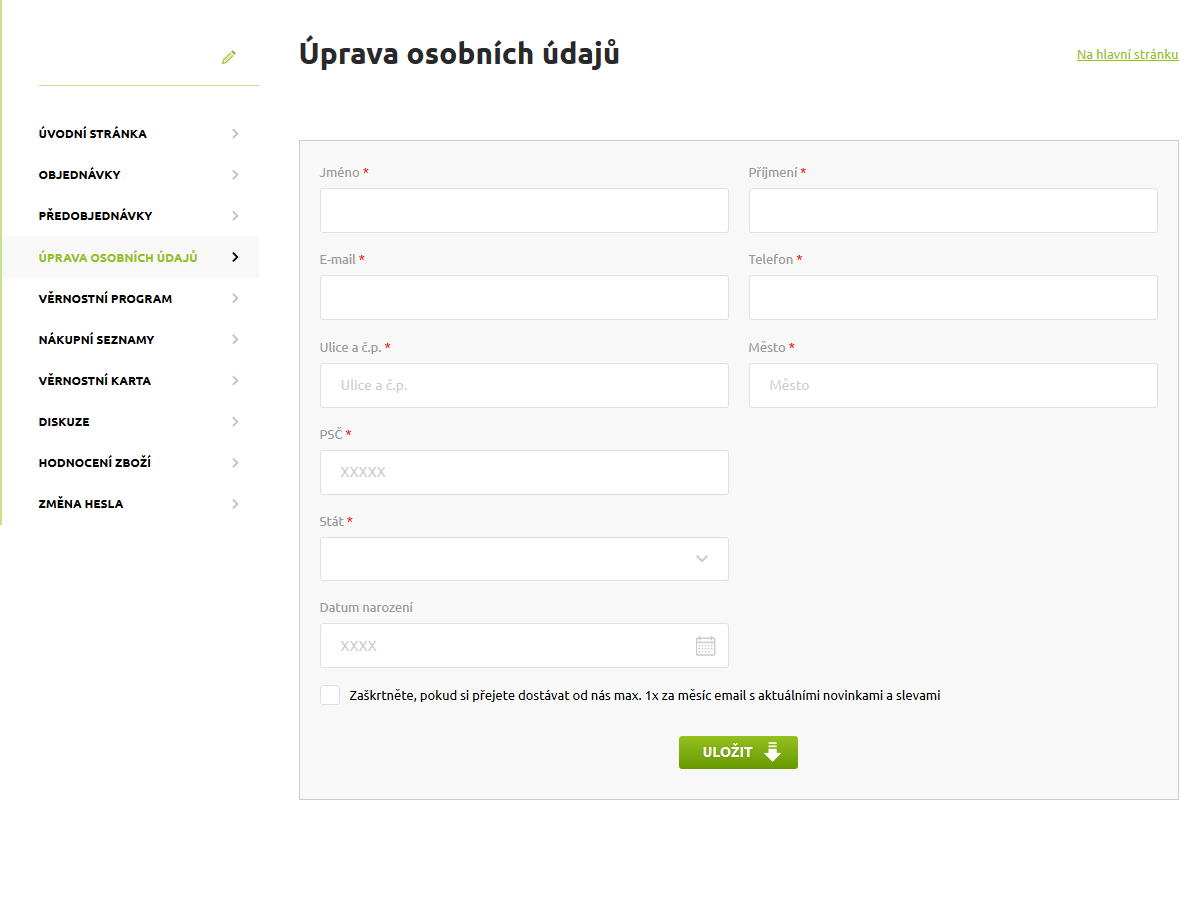The width and height of the screenshot is (1199, 901).
Task: Click the arrow beside HODNOCENÍ ZBOŽÍ
Action: (235, 462)
